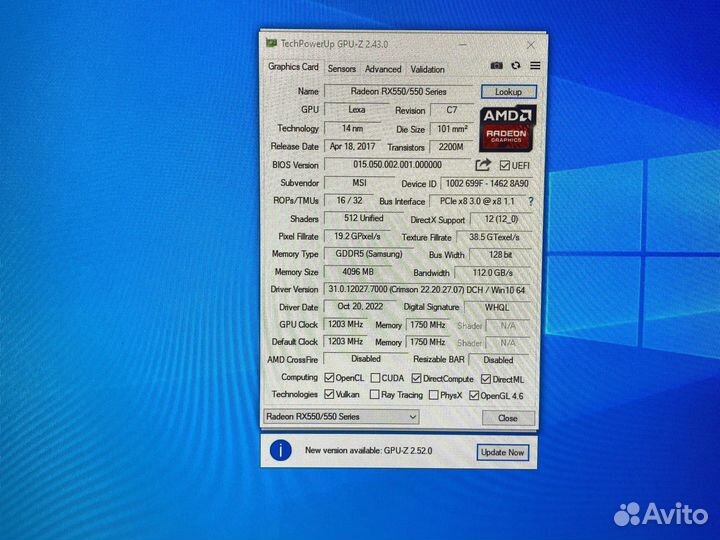Toggle the CUDA checkbox

375,378
